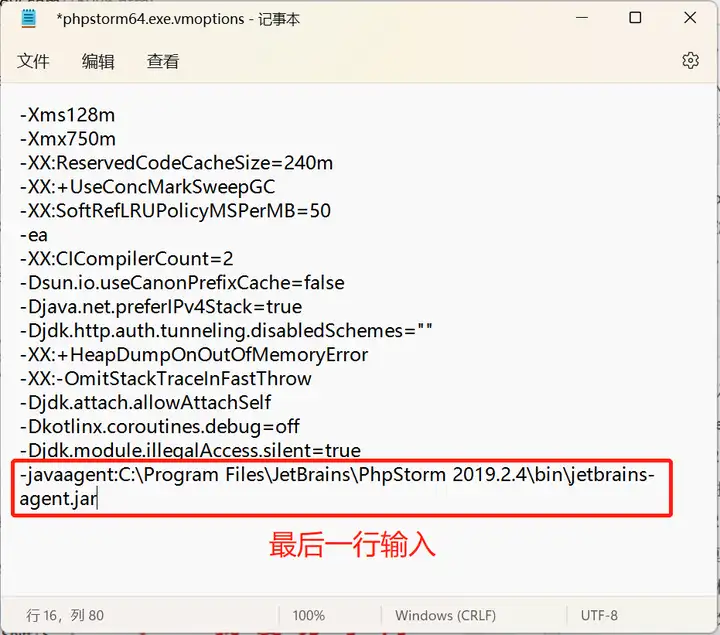Click the tunneling.disabledSchemes line
This screenshot has height=635, width=720.
(x=226, y=331)
